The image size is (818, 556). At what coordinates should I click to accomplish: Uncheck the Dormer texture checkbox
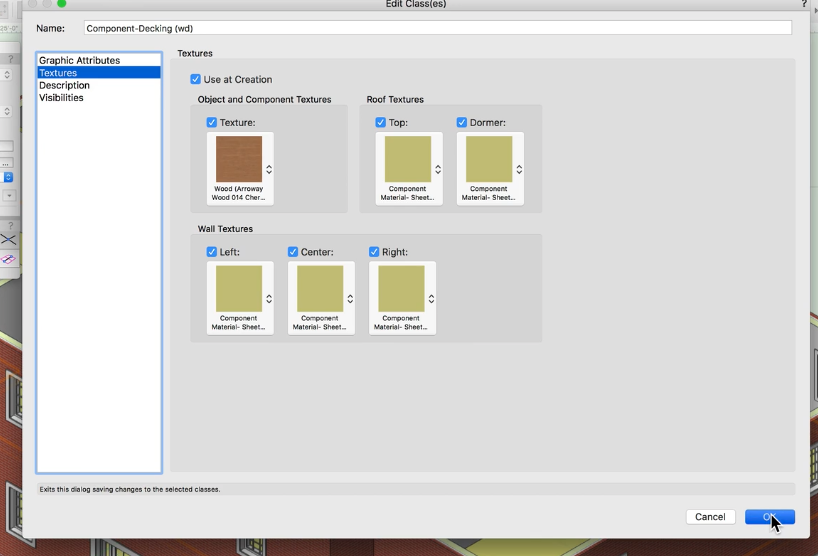[x=462, y=122]
